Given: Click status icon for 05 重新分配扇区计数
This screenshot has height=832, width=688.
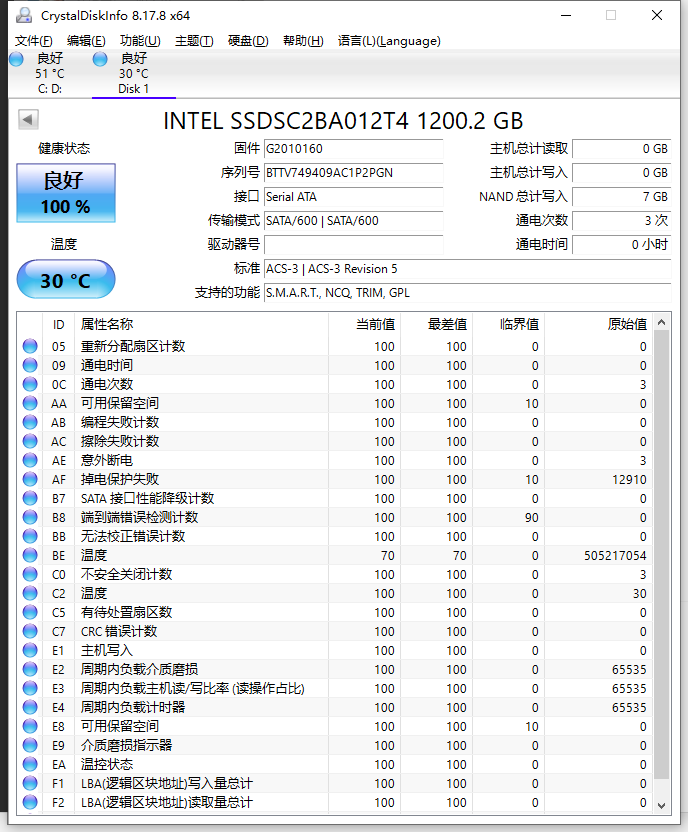Looking at the screenshot, I should 30,346.
